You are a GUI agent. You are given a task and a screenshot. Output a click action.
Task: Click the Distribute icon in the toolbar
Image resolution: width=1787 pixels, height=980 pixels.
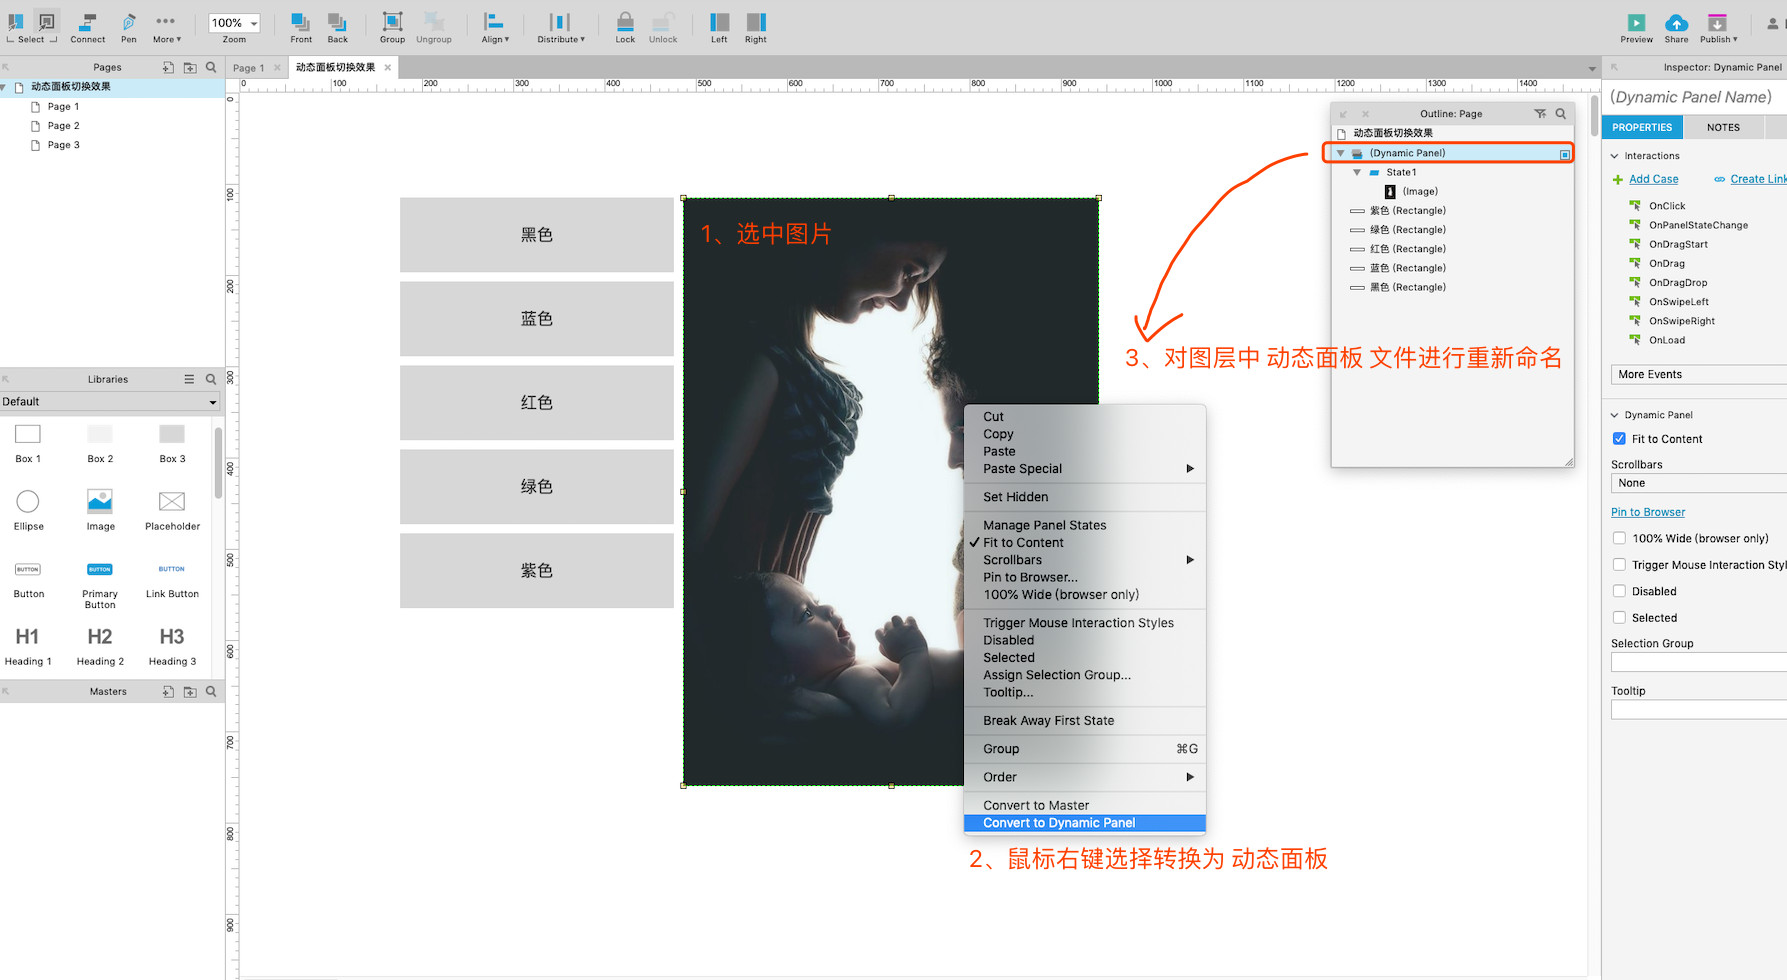(558, 22)
